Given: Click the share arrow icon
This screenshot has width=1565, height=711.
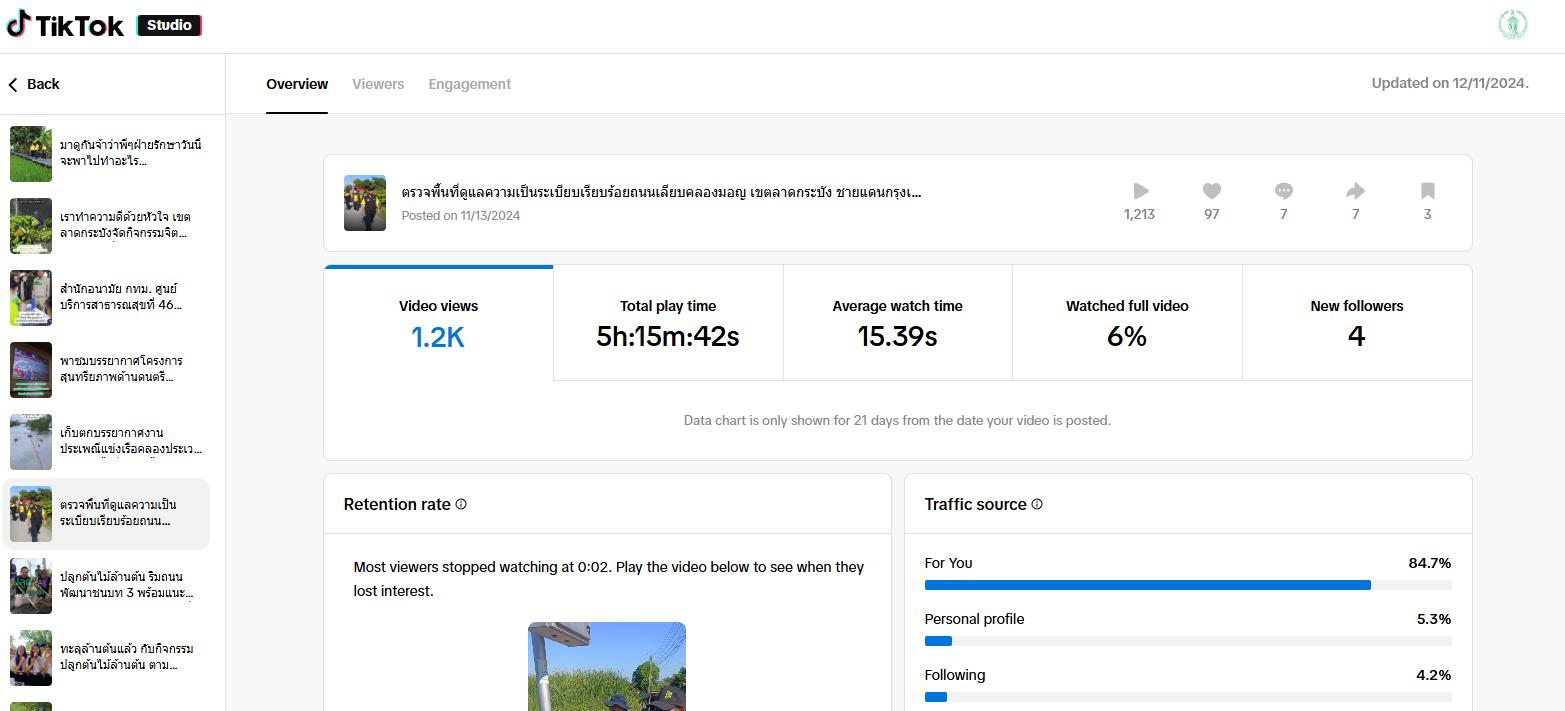Looking at the screenshot, I should coord(1355,191).
